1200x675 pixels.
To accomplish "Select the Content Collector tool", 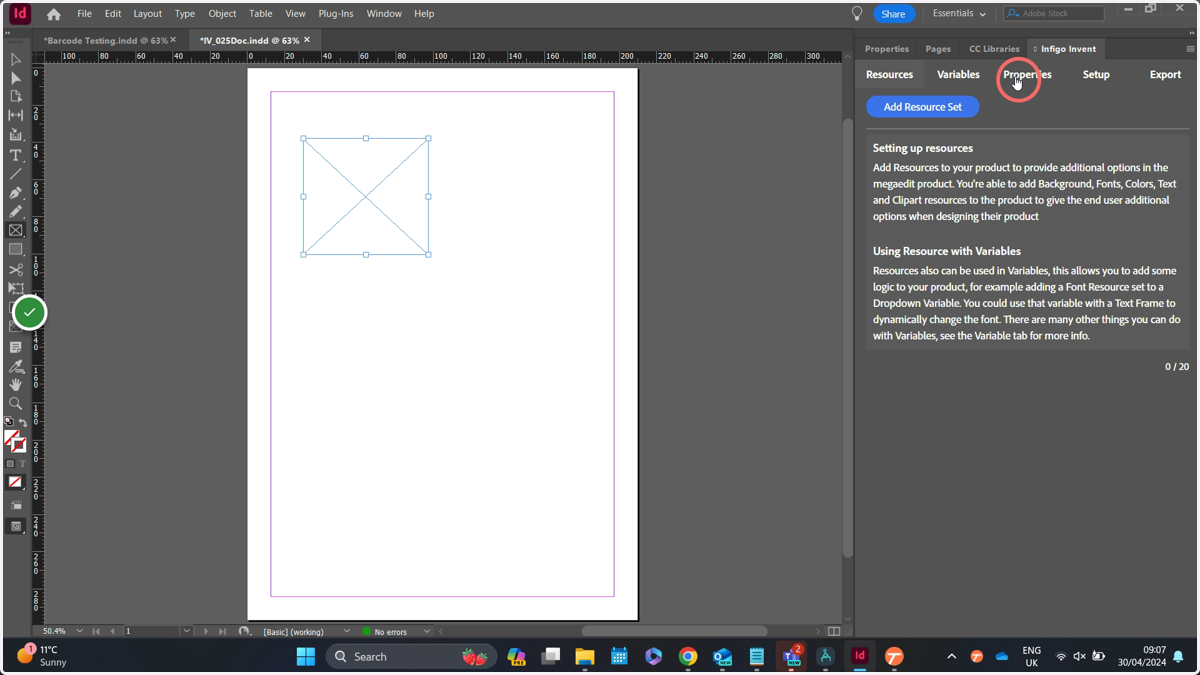I will (15, 135).
